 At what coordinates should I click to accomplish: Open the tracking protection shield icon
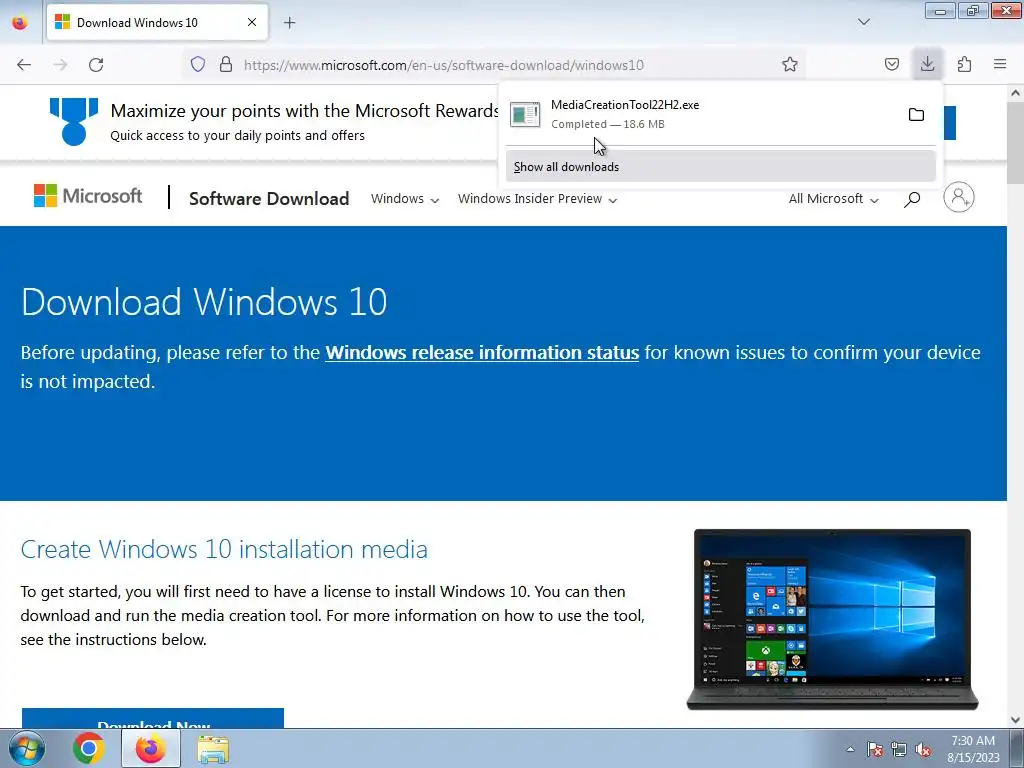[x=198, y=64]
